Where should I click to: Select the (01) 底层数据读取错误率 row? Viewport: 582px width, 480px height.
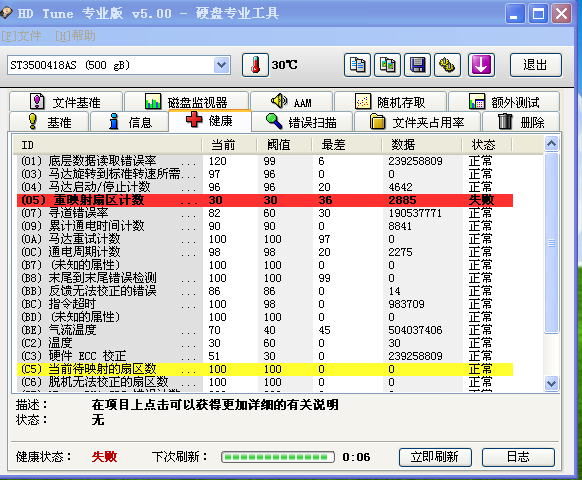pos(265,161)
